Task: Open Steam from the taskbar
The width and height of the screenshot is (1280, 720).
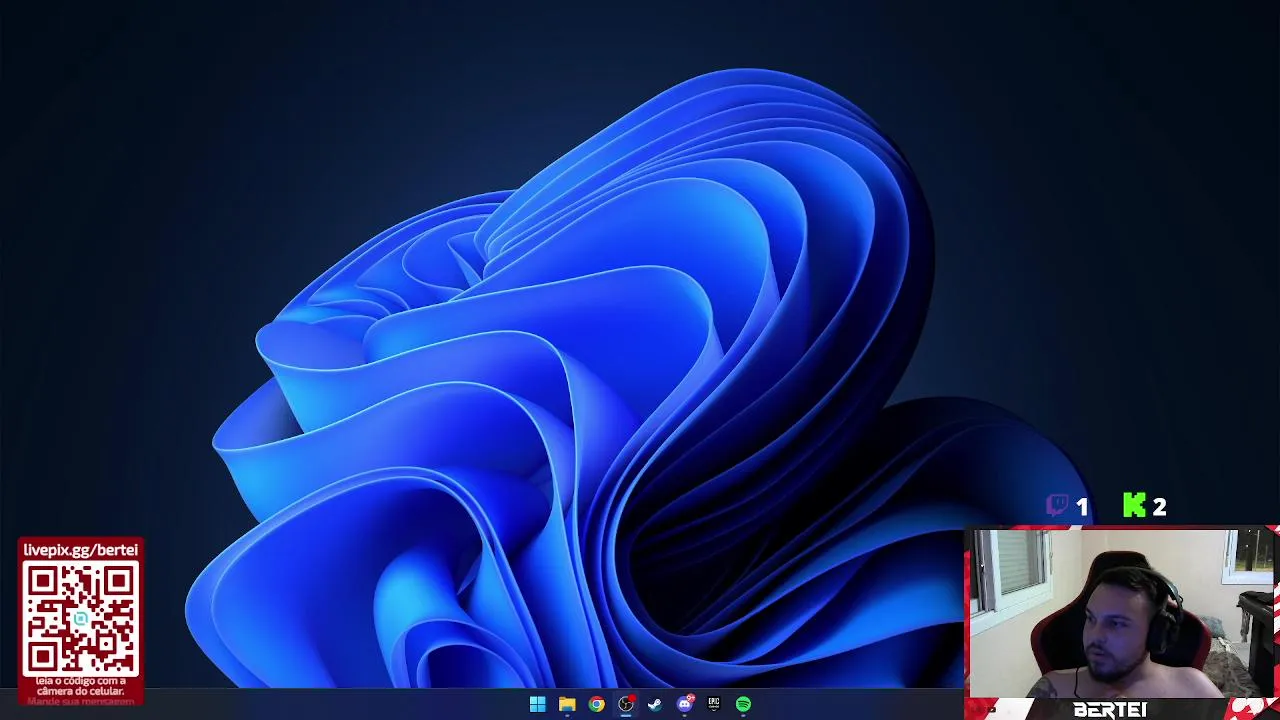Action: pos(655,704)
